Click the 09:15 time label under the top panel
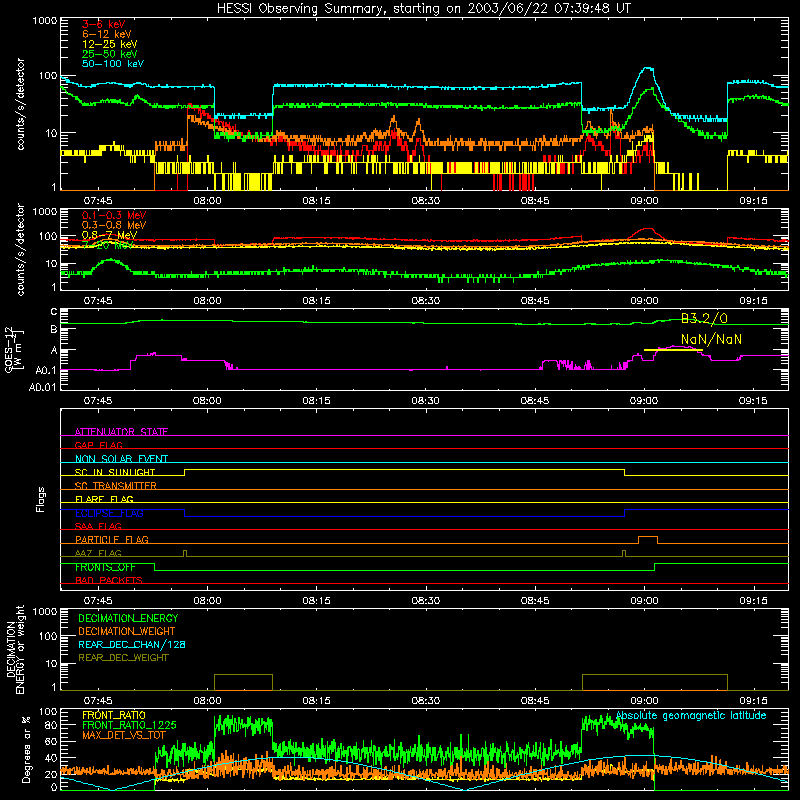The height and width of the screenshot is (800, 800). 753,201
